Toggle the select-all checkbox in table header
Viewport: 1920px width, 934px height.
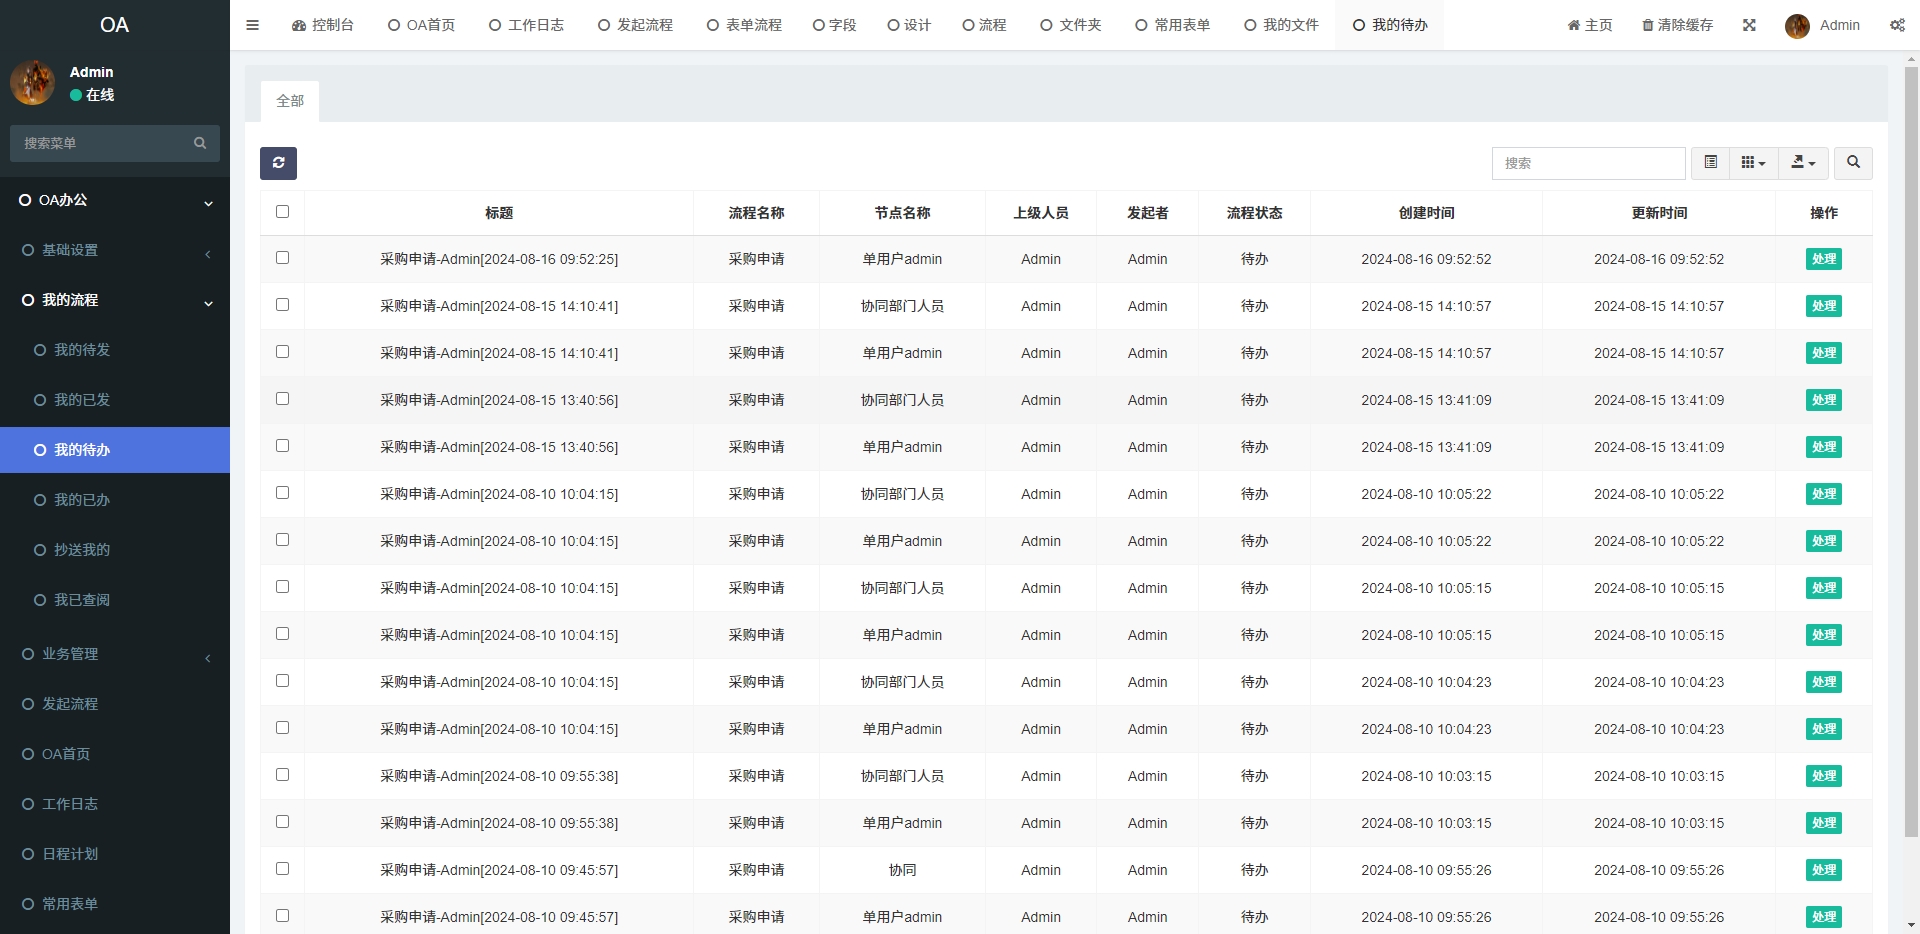pos(282,212)
